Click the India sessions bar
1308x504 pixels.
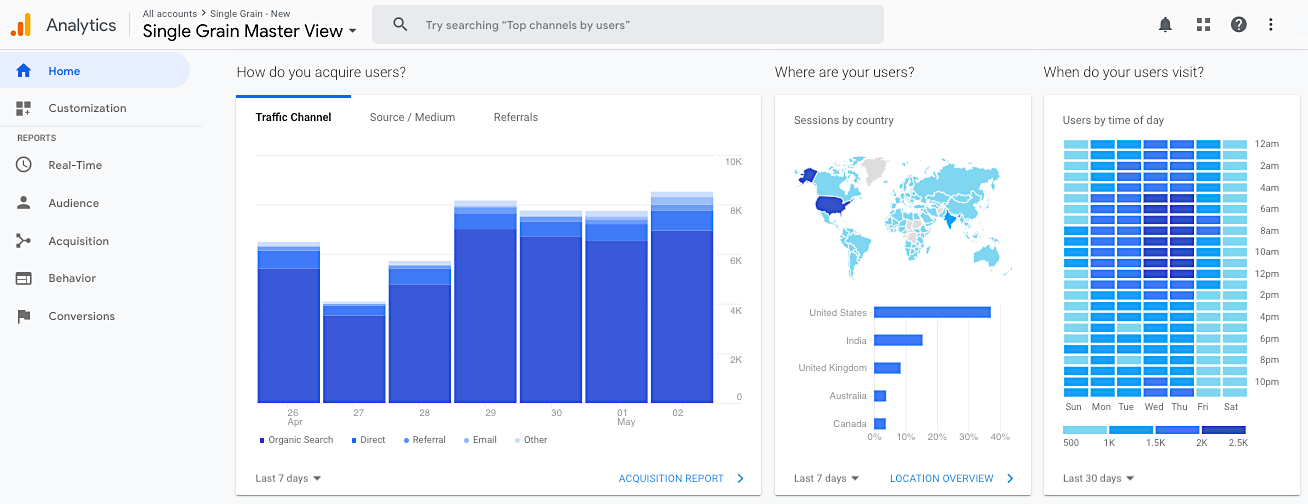pos(898,340)
